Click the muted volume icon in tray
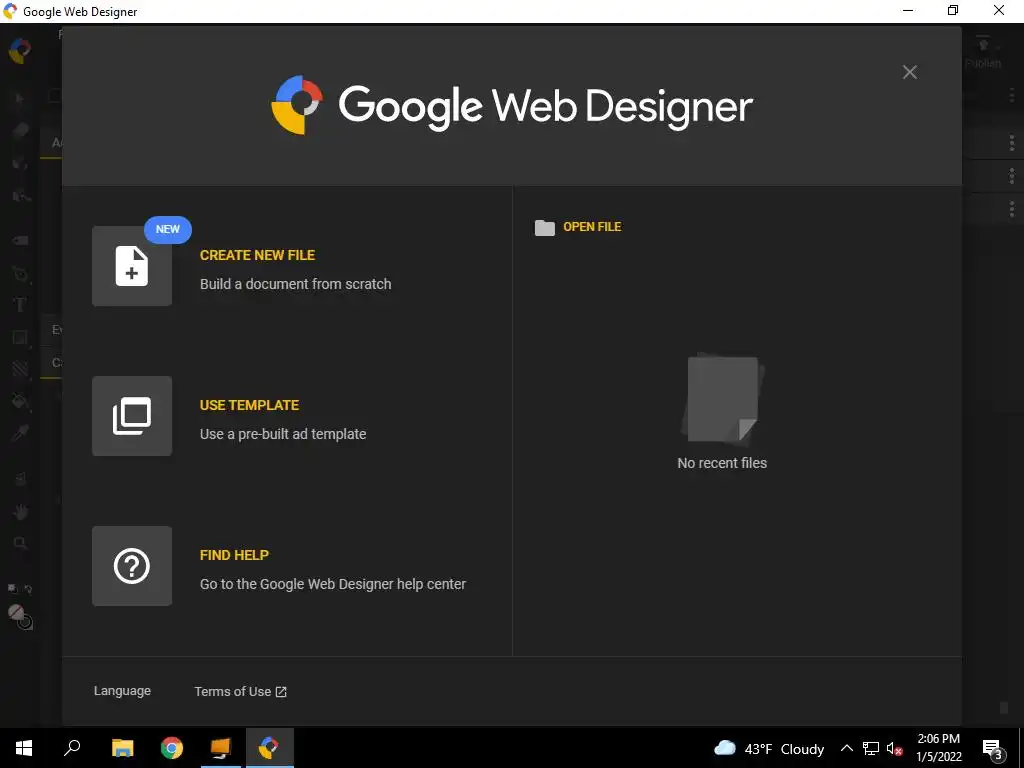1024x768 pixels. pyautogui.click(x=895, y=748)
